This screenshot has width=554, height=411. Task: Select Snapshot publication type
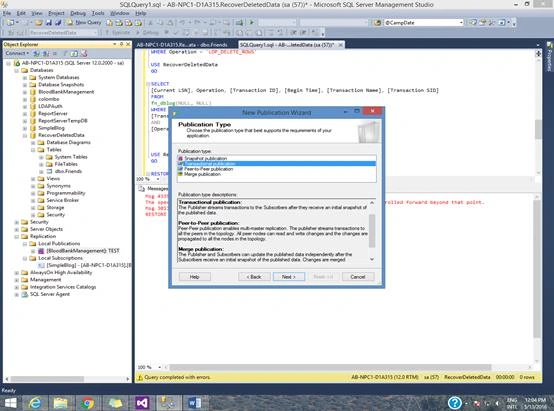tap(206, 158)
